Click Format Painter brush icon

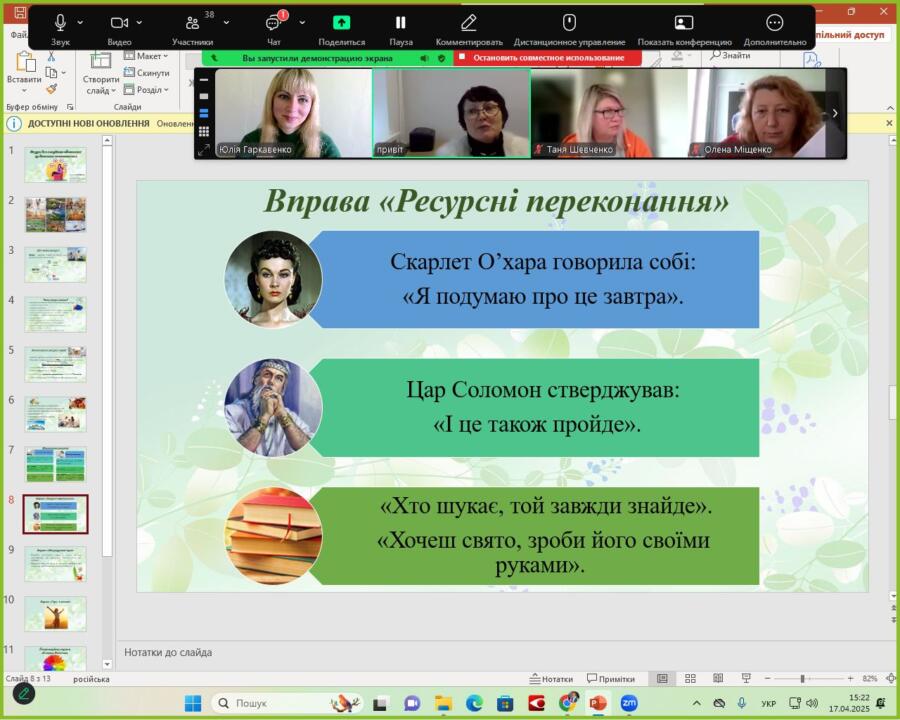[x=52, y=89]
